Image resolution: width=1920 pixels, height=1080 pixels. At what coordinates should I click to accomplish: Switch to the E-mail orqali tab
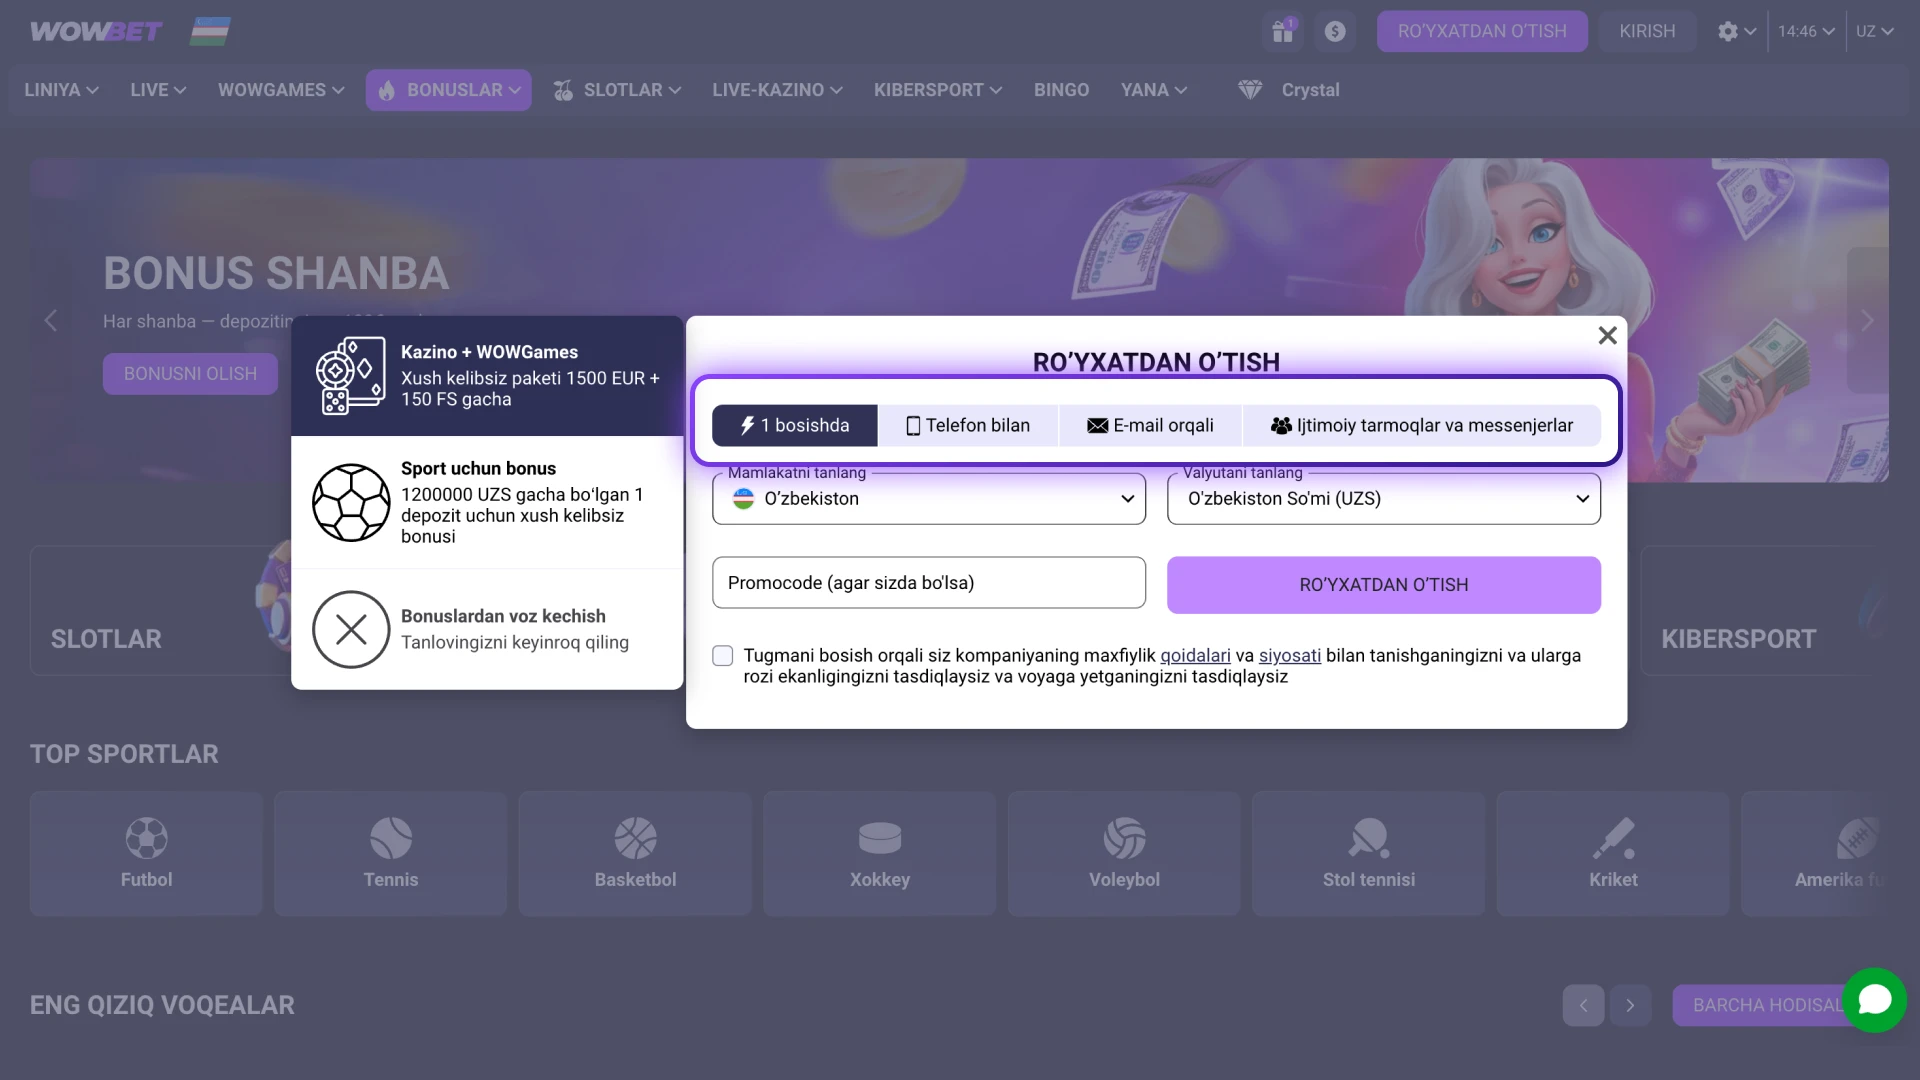pyautogui.click(x=1150, y=426)
